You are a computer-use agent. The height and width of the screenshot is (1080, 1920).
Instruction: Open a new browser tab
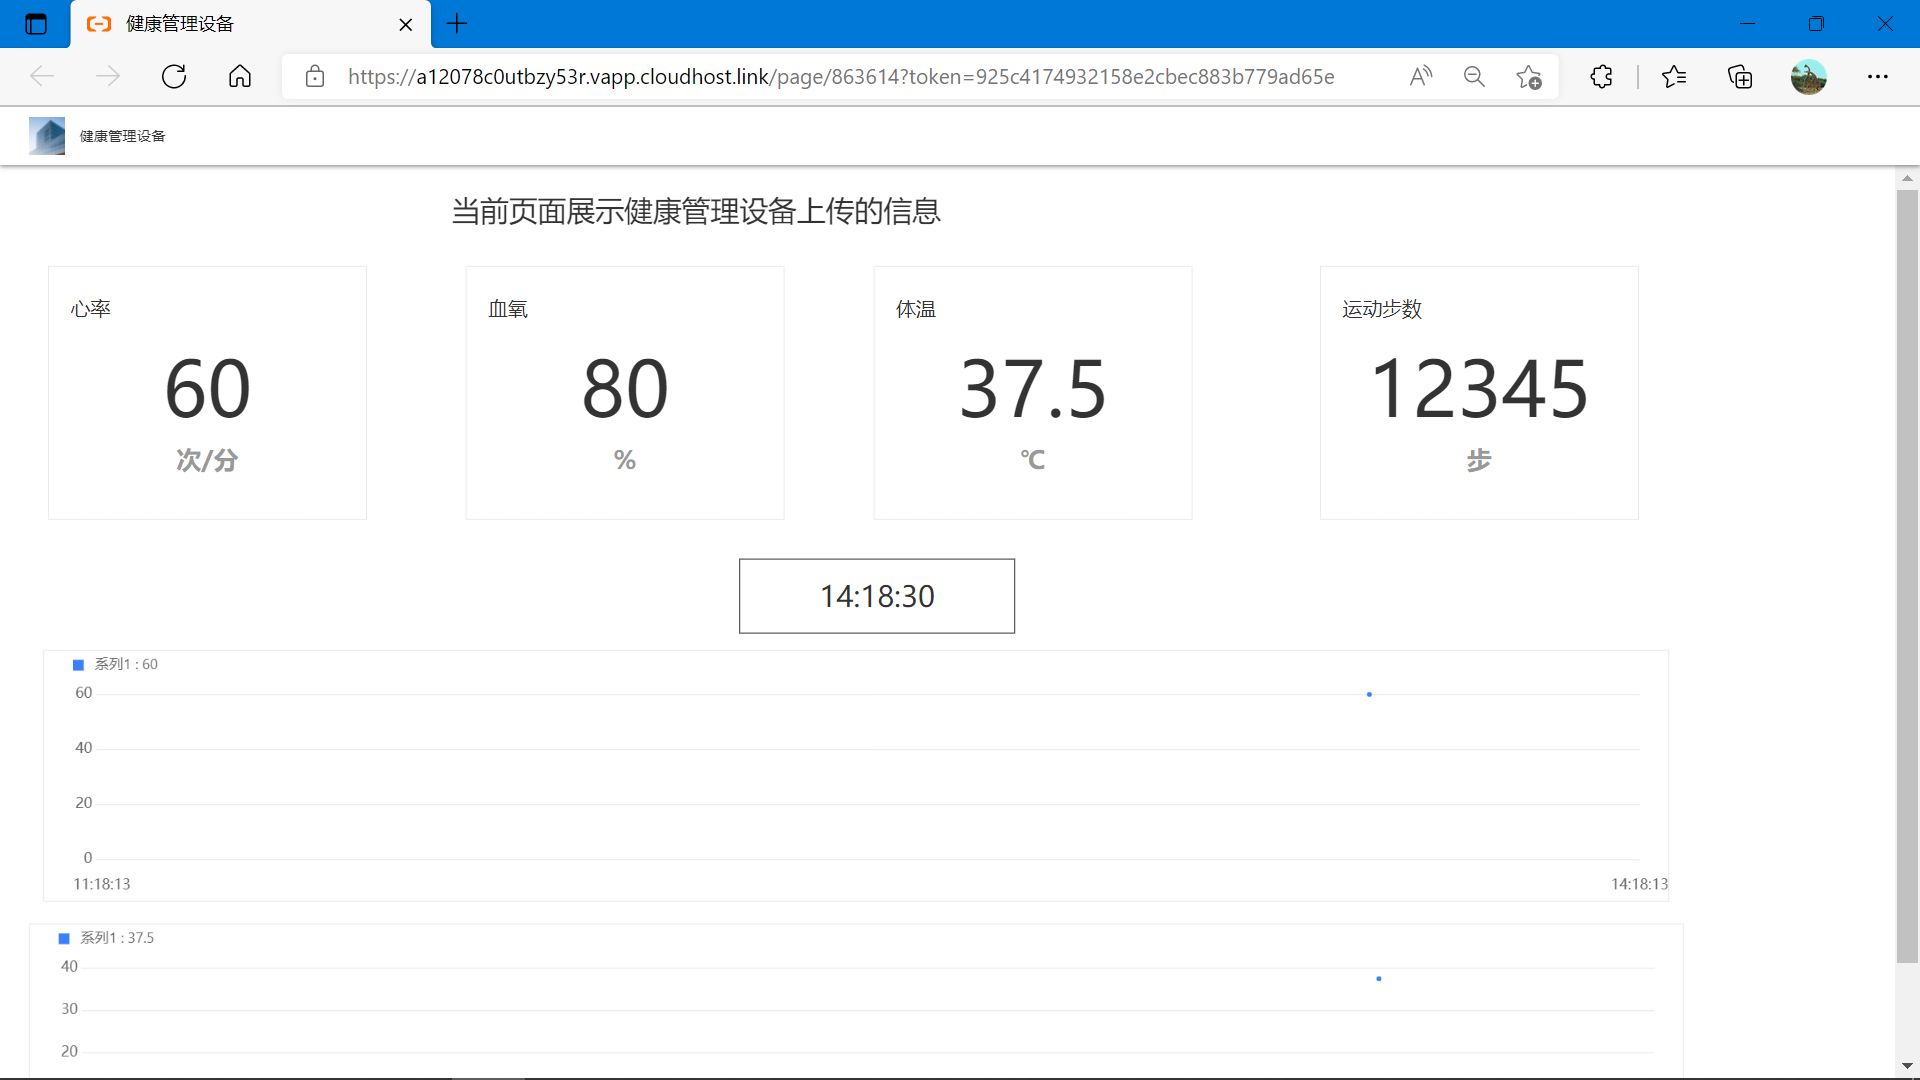pyautogui.click(x=457, y=24)
